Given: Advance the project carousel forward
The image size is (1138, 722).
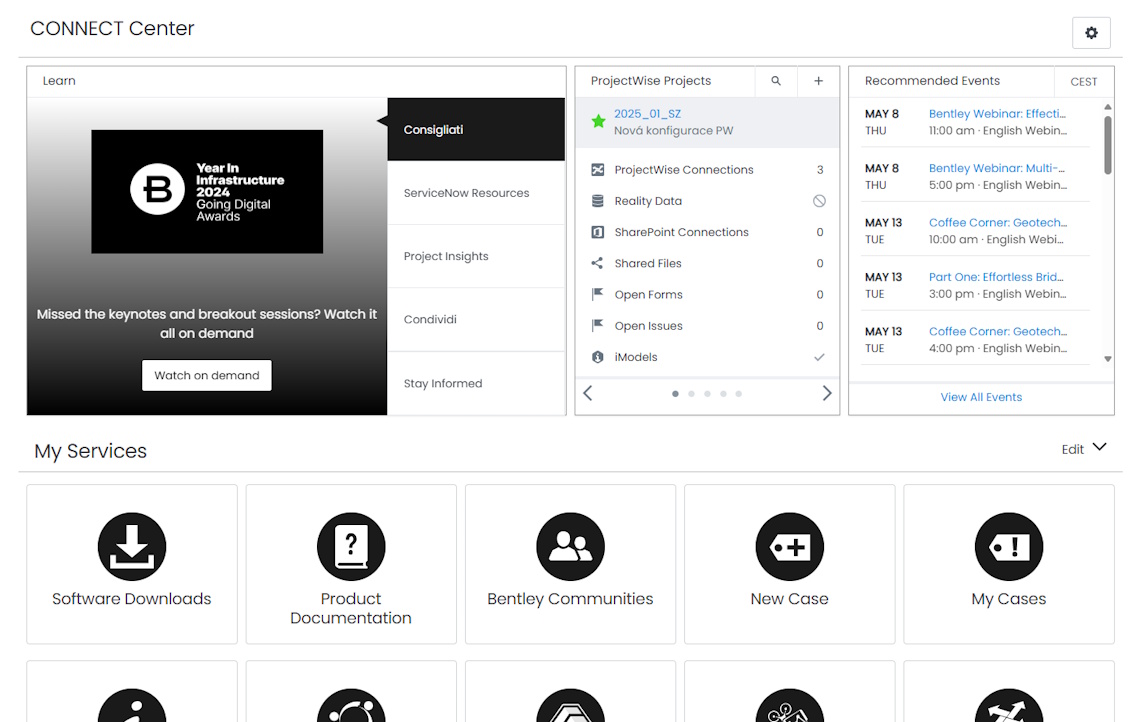Looking at the screenshot, I should (x=827, y=393).
